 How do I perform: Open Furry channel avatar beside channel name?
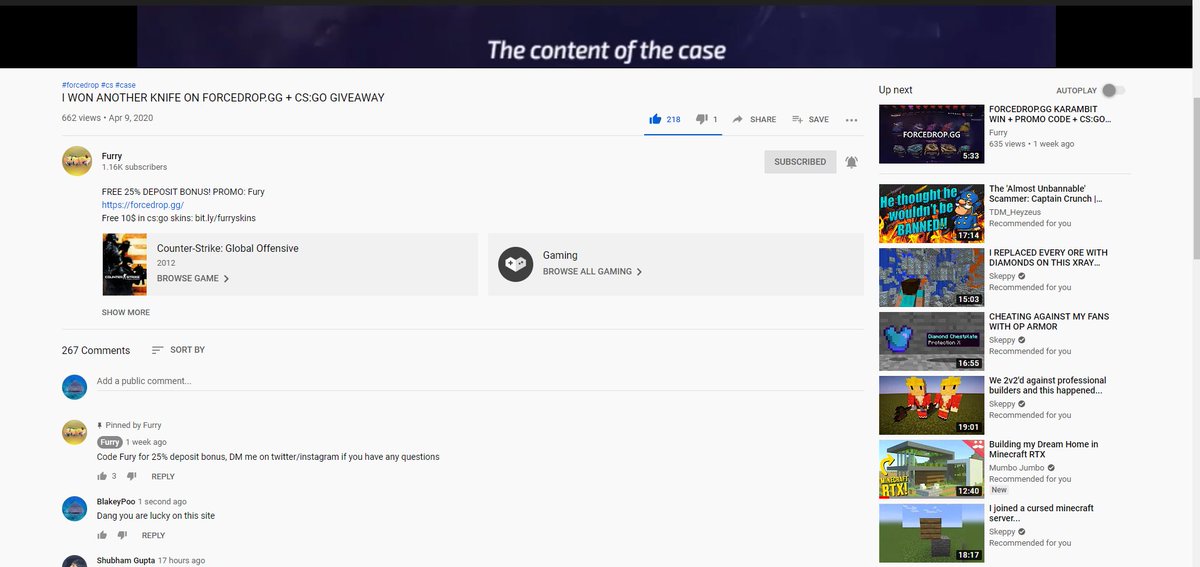[76, 161]
